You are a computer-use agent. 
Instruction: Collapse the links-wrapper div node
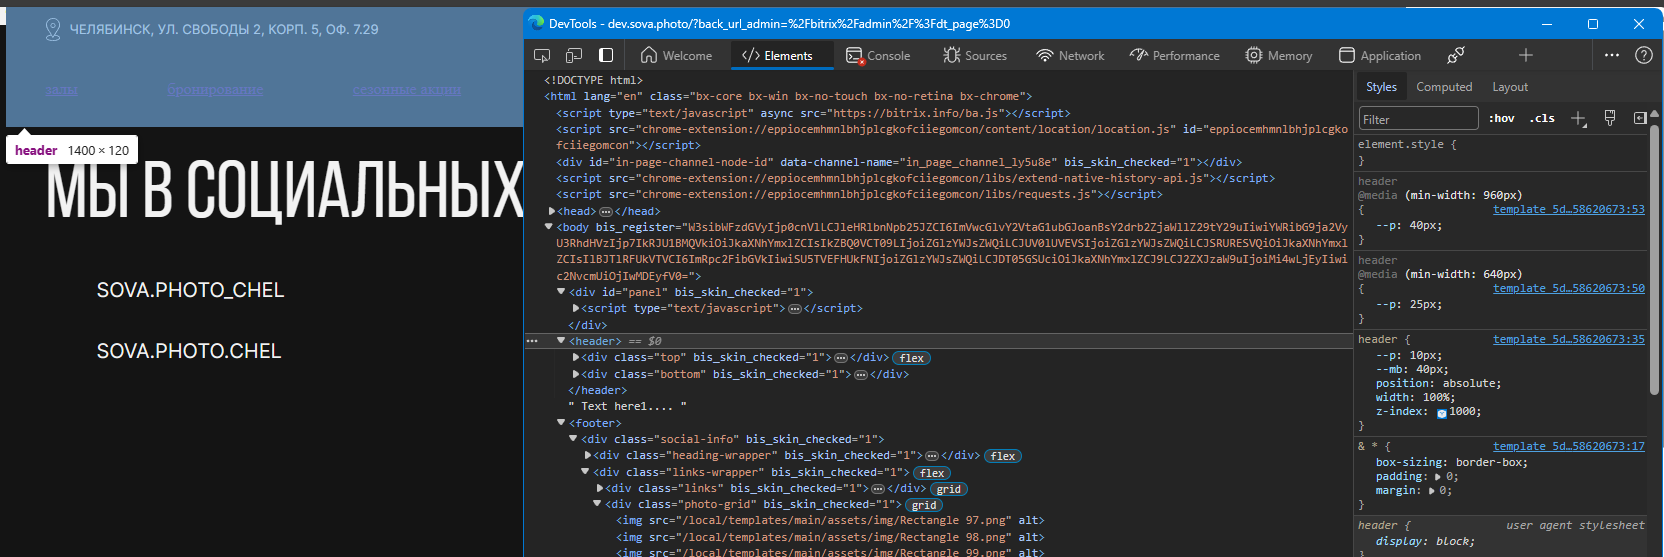[586, 472]
